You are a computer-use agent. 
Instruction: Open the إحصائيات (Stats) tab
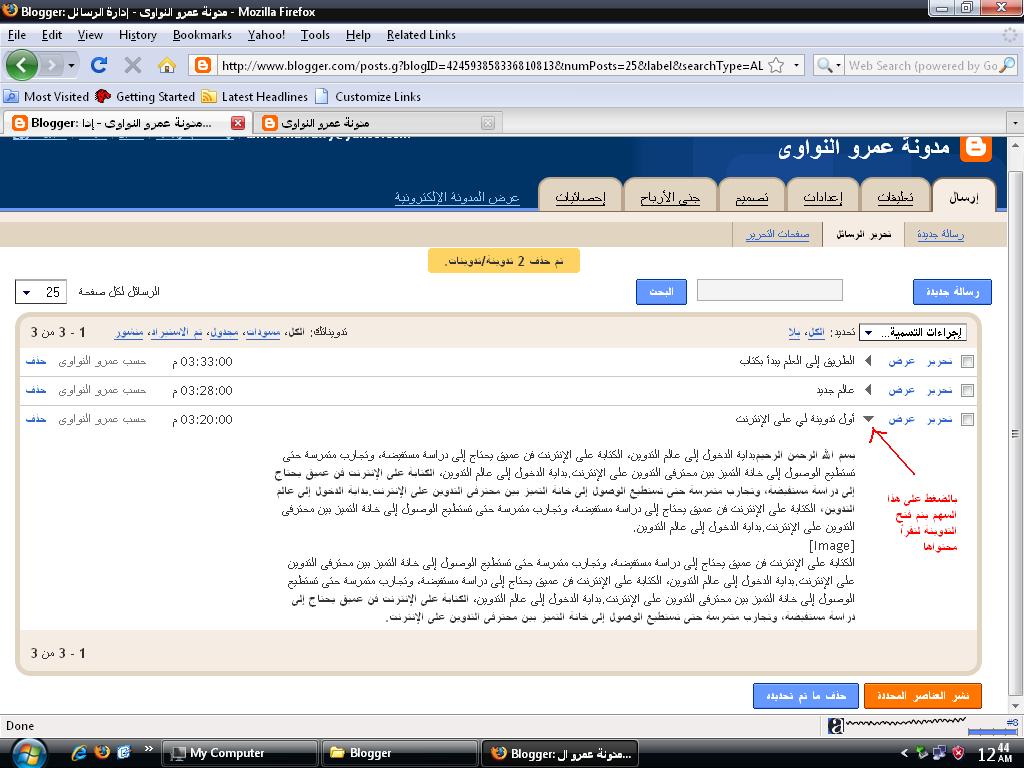tap(580, 197)
